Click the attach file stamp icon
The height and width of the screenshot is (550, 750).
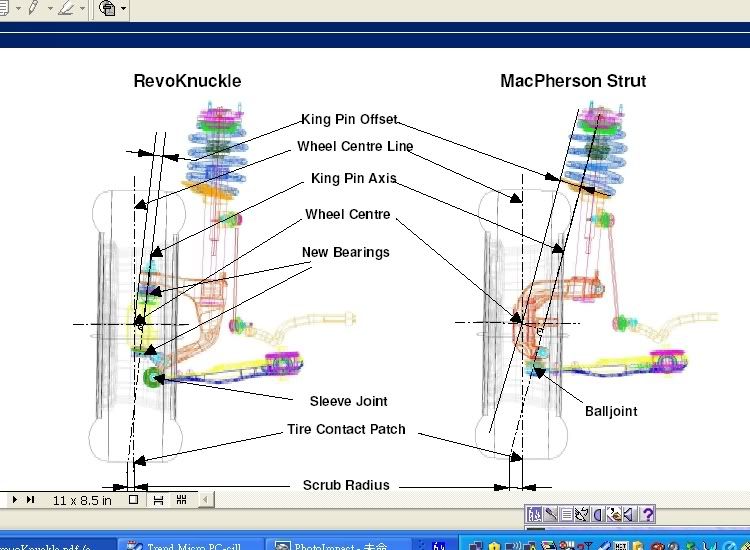click(x=108, y=8)
